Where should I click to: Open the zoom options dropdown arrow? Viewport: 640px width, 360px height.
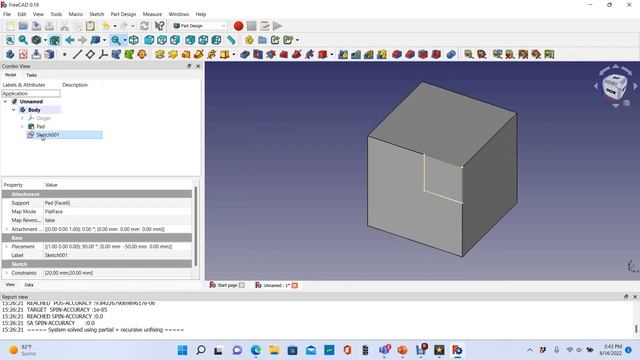point(124,40)
